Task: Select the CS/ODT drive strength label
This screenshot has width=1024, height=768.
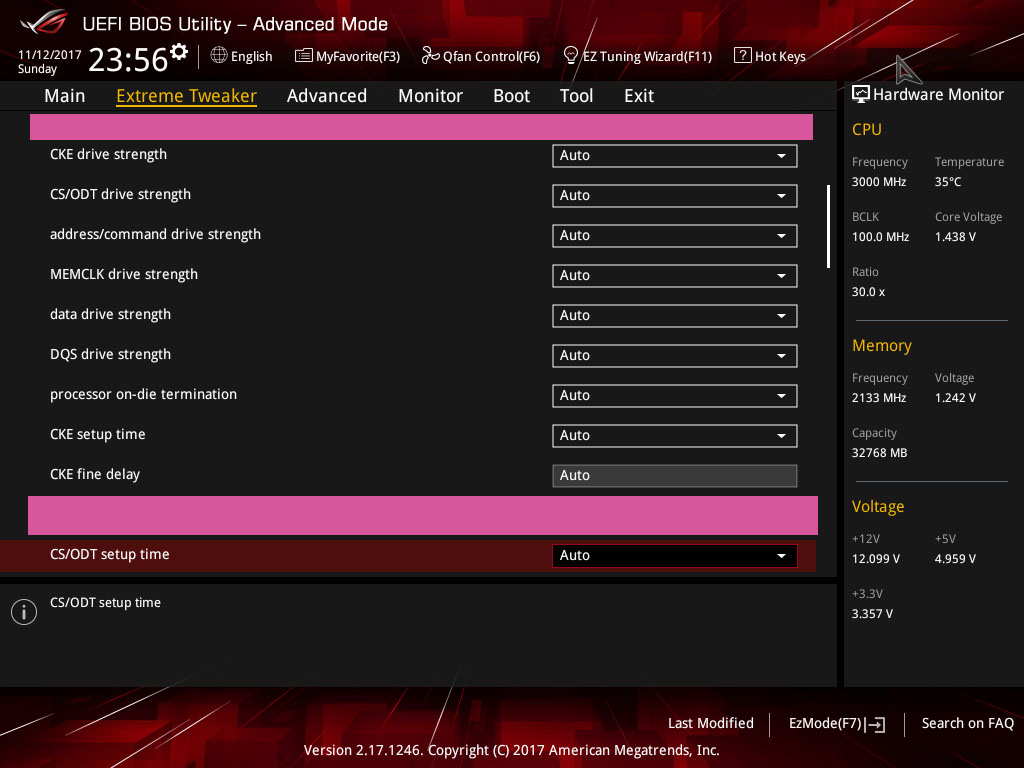Action: pyautogui.click(x=120, y=195)
